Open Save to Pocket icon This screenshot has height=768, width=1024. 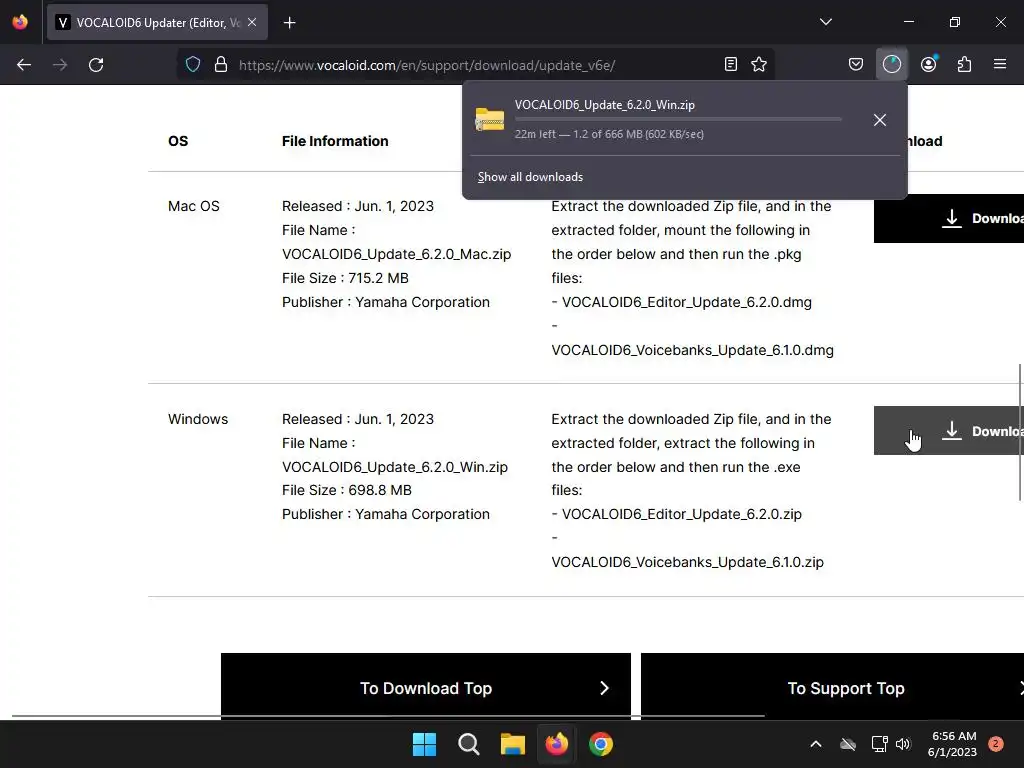[856, 64]
